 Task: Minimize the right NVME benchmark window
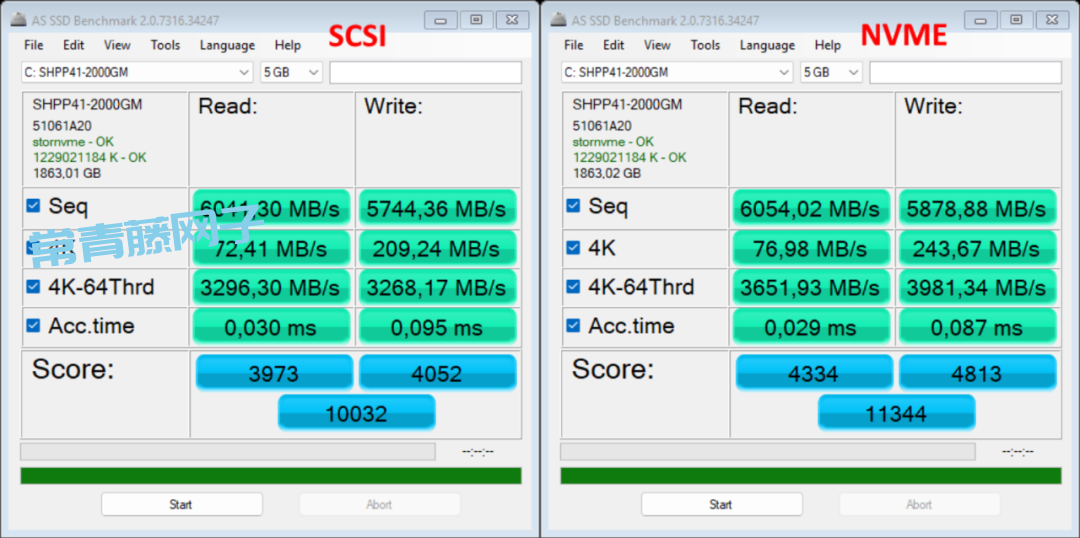coord(978,20)
